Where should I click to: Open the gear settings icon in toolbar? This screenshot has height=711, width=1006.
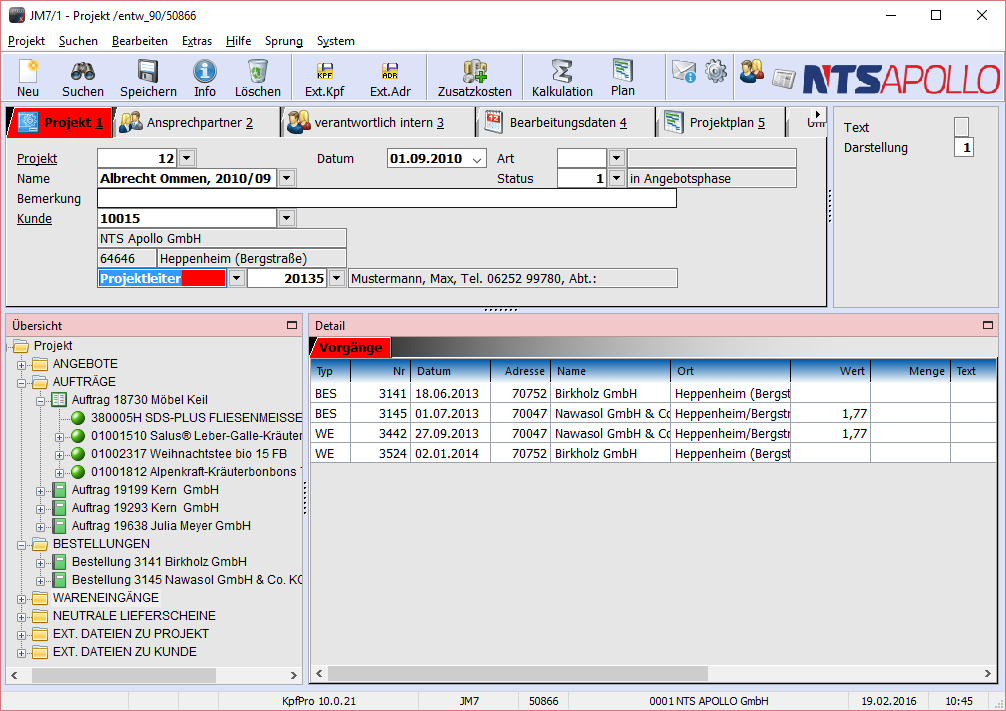(716, 71)
